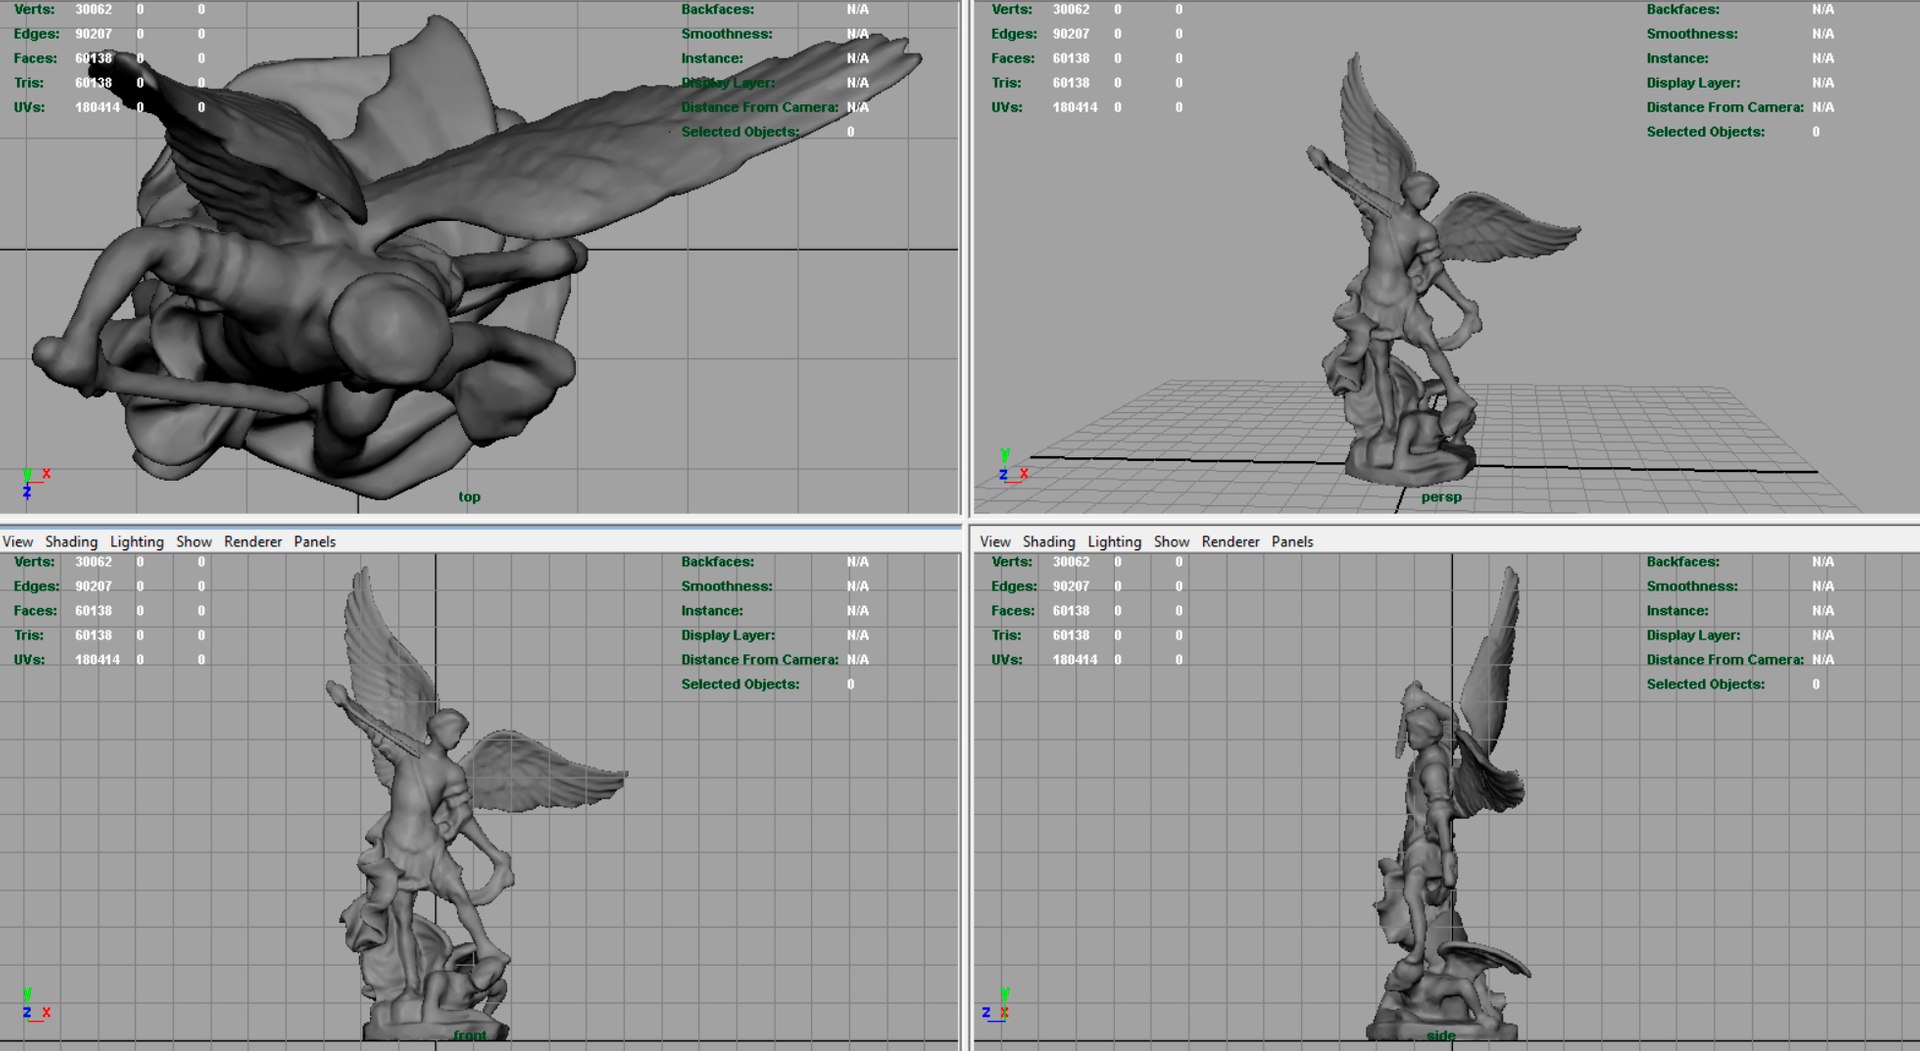
Task: Open the Show menu in the side viewport panel
Action: click(x=1172, y=541)
